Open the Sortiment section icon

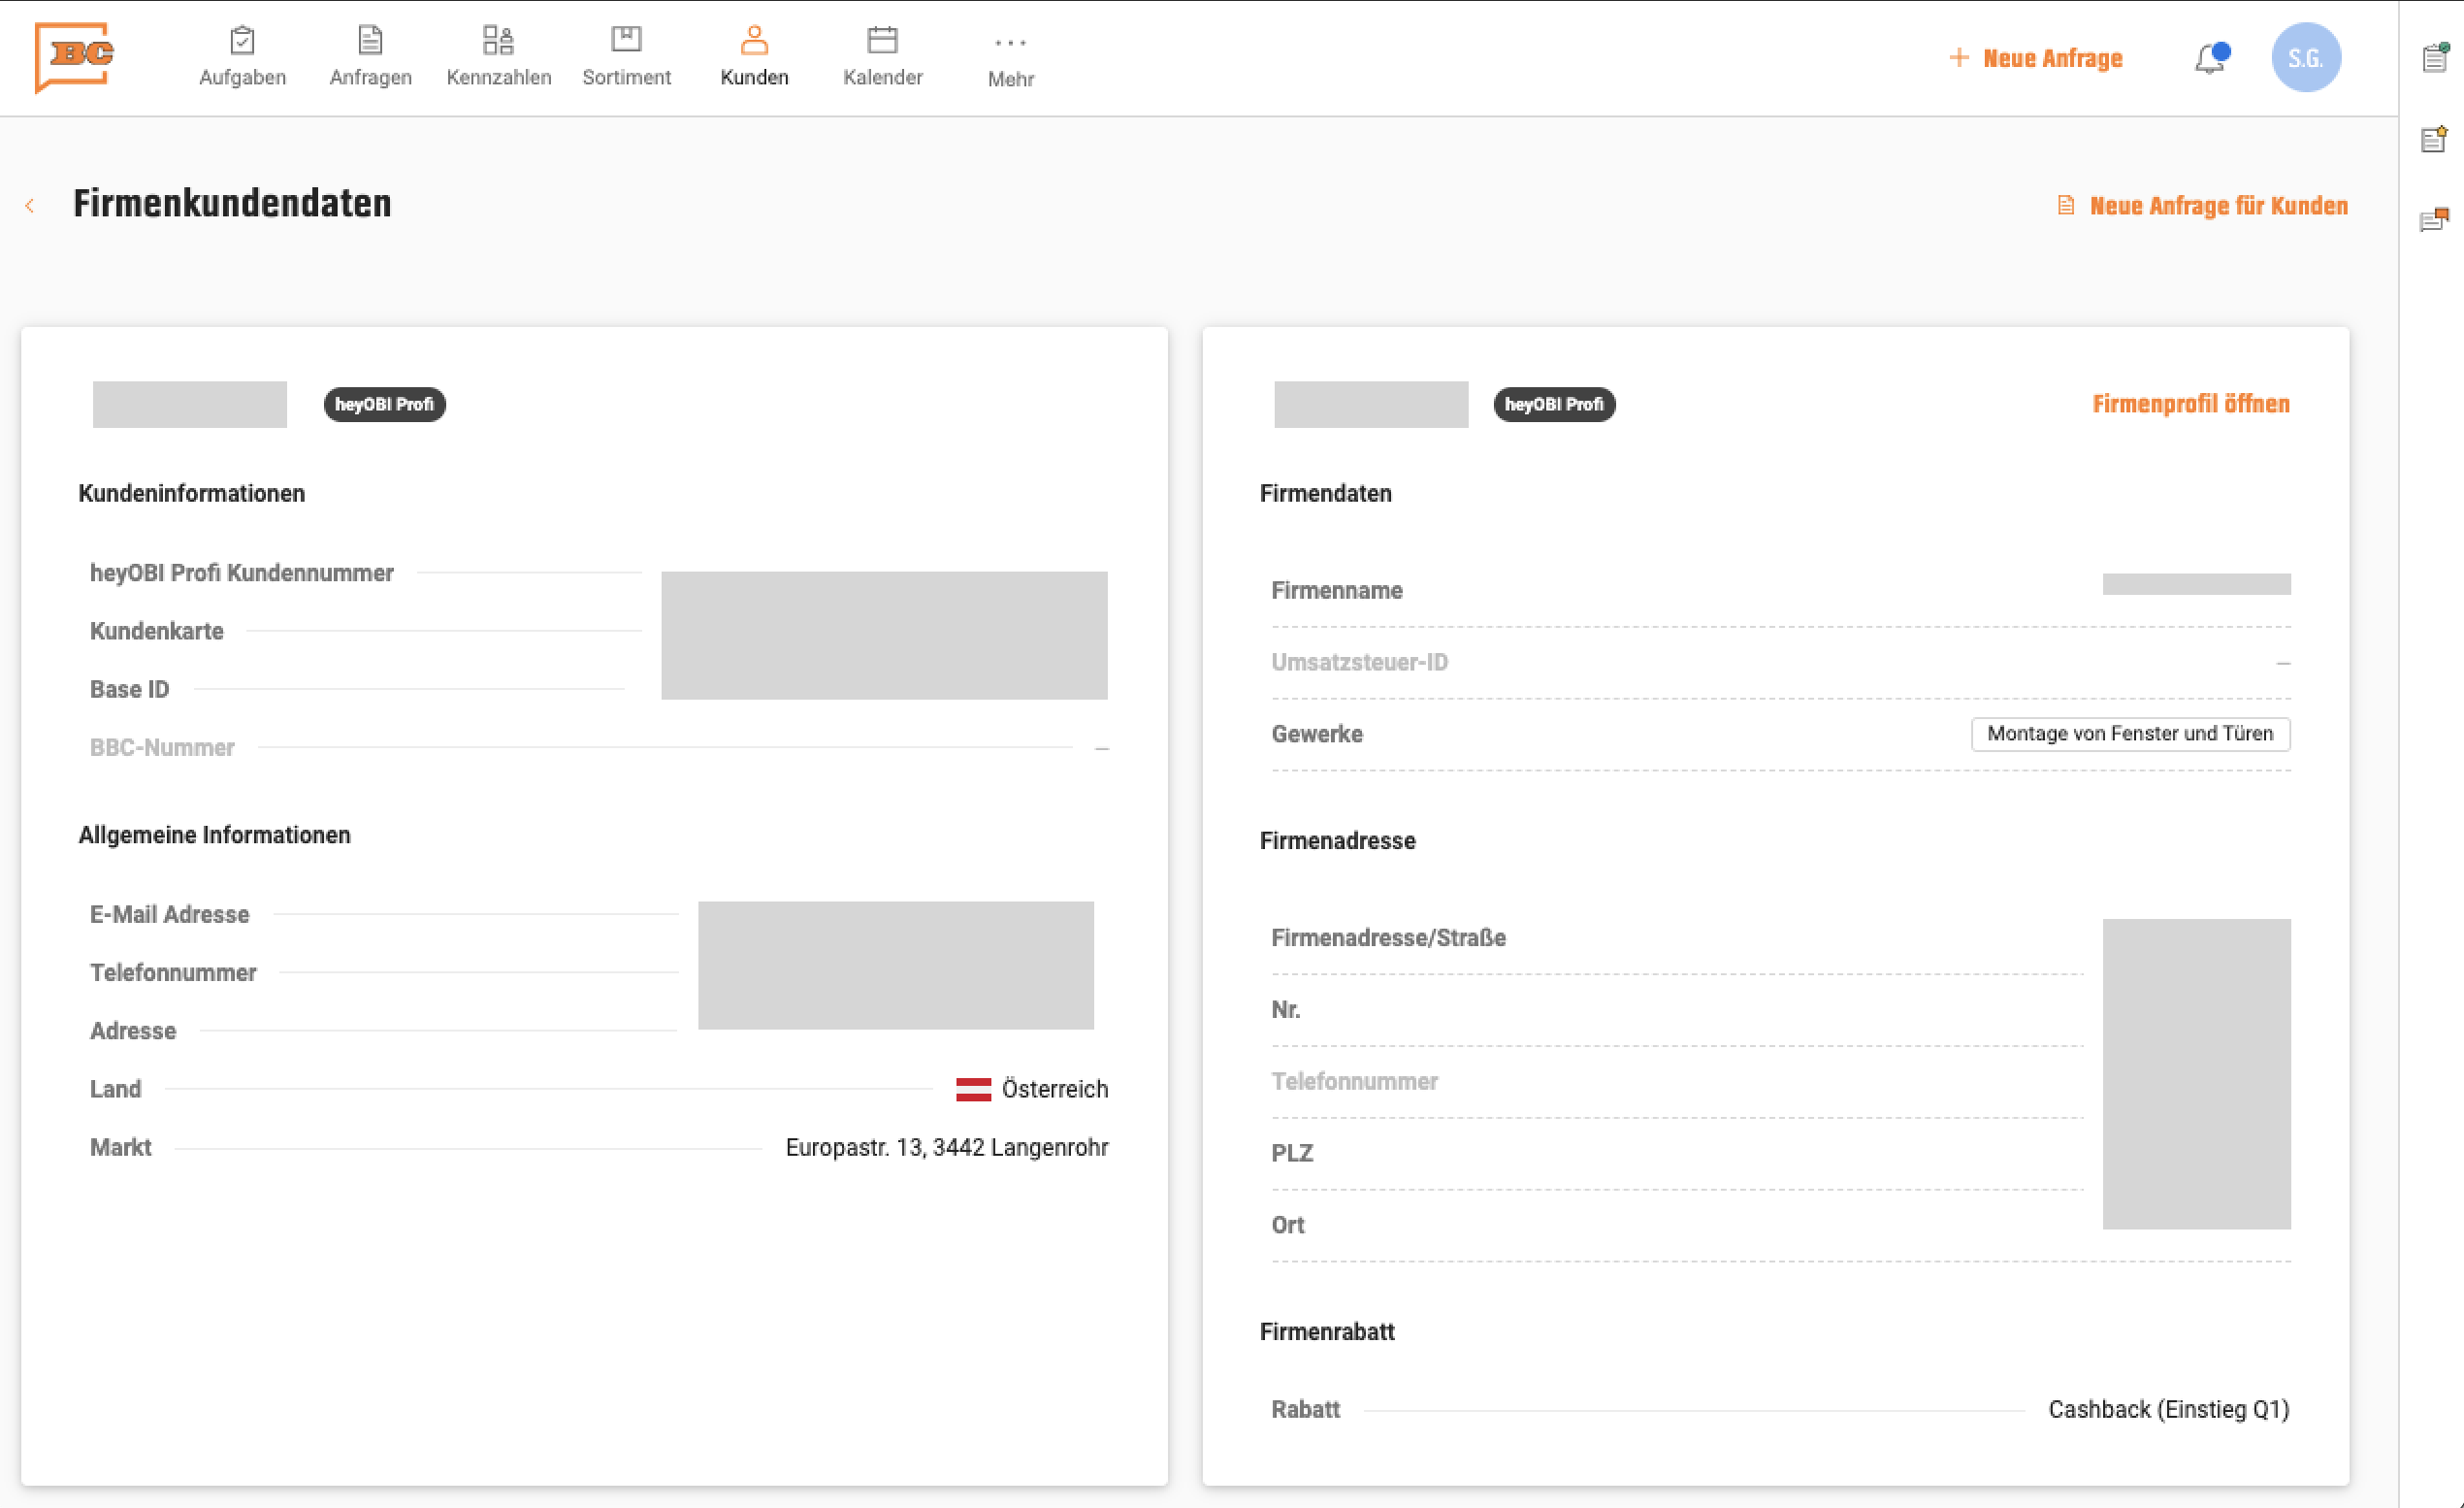tap(626, 41)
